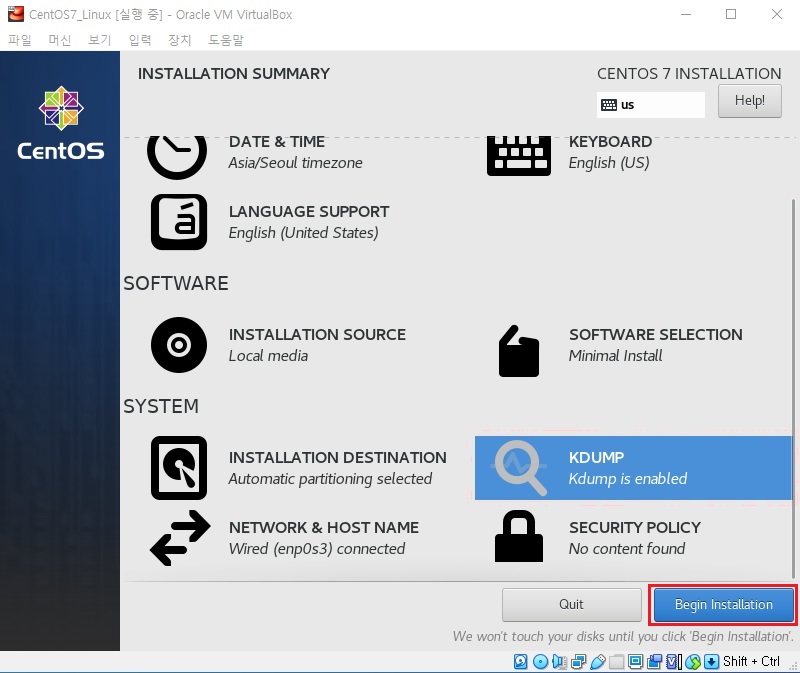Click 'English (US)' under KEYBOARD

609,163
